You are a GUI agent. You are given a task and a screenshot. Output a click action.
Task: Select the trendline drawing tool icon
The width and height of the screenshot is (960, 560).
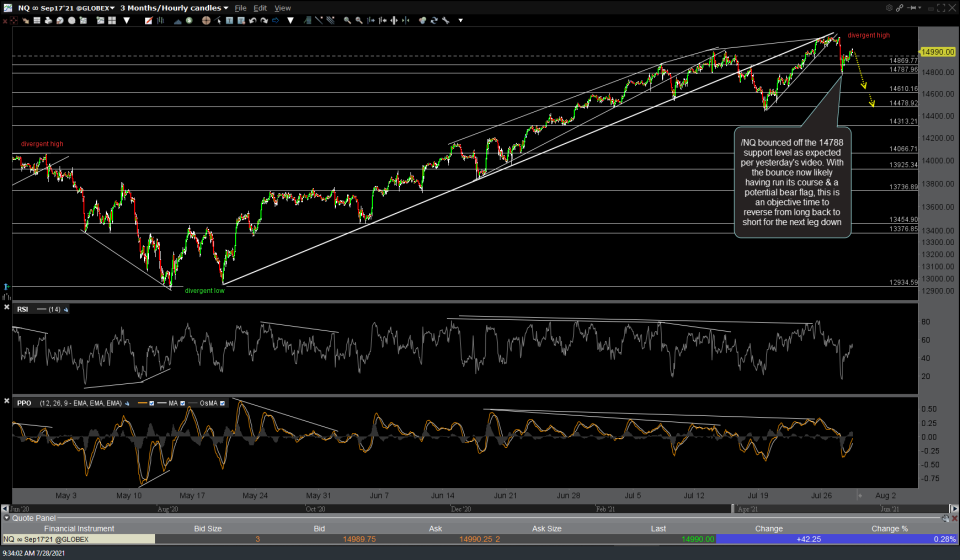pos(319,20)
